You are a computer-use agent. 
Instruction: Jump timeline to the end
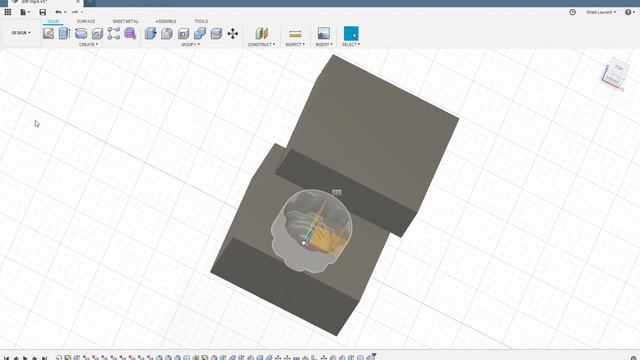(x=44, y=358)
